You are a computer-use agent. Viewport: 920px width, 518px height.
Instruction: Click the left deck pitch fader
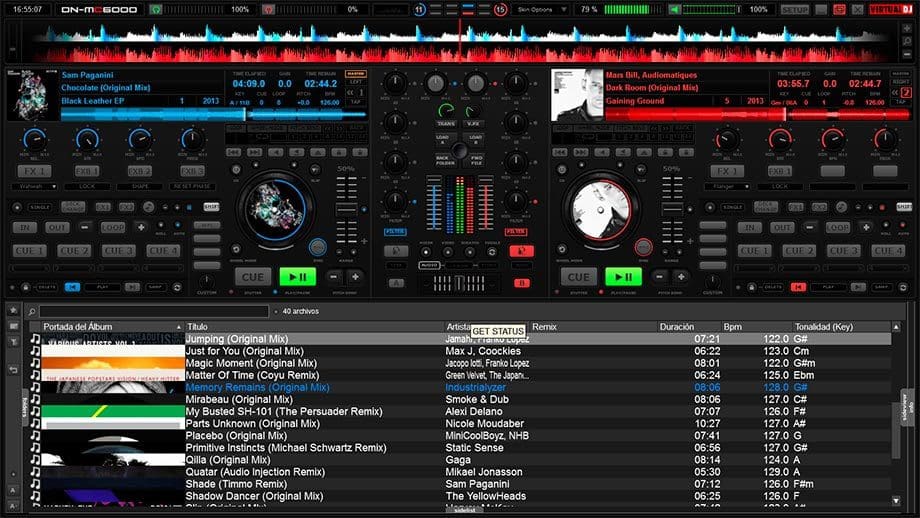pyautogui.click(x=346, y=209)
